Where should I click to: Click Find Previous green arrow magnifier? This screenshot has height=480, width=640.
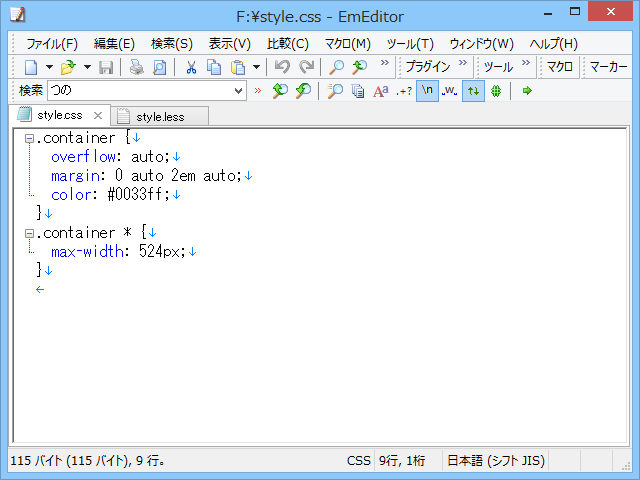[x=280, y=91]
